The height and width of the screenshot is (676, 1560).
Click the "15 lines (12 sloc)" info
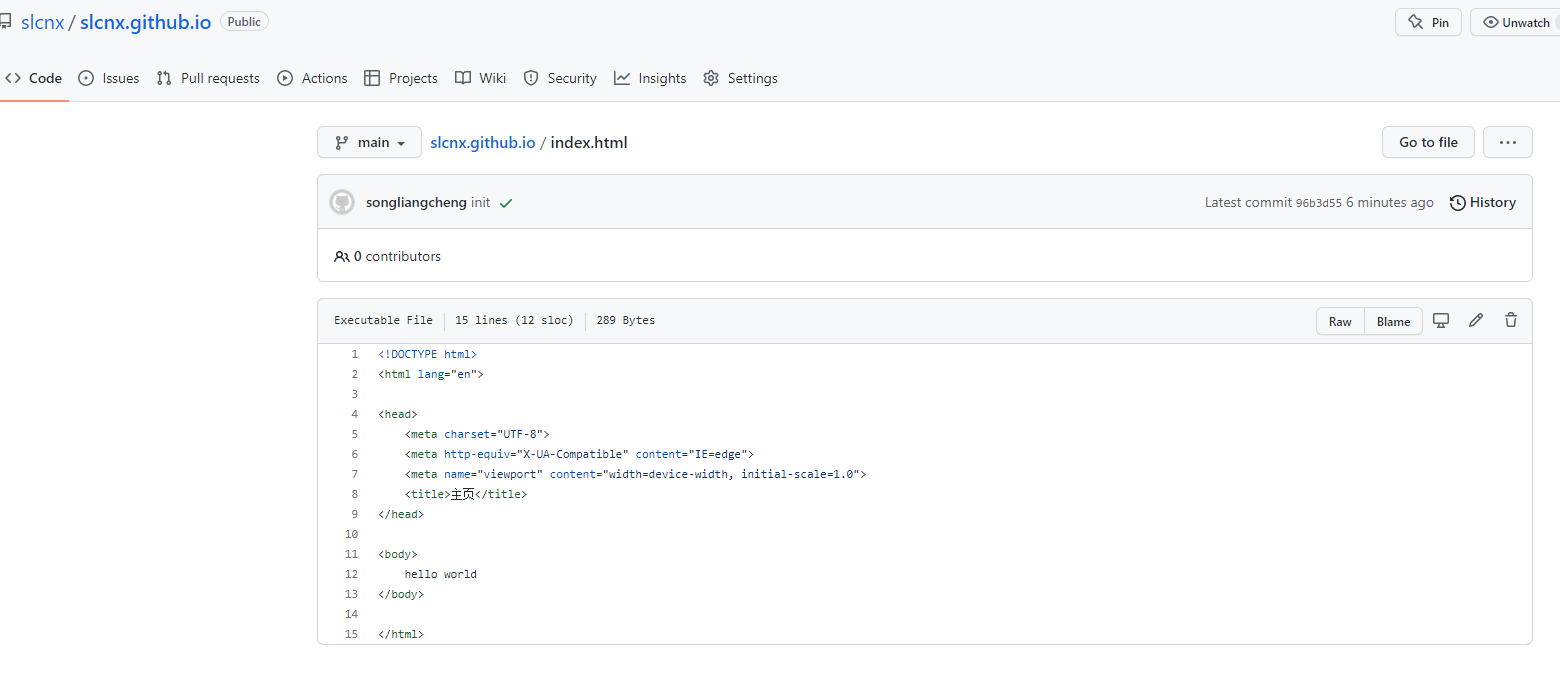(x=514, y=320)
